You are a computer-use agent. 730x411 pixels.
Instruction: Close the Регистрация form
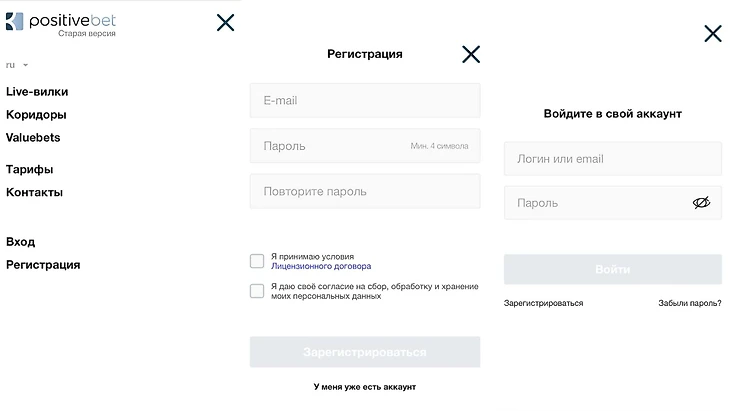click(471, 54)
